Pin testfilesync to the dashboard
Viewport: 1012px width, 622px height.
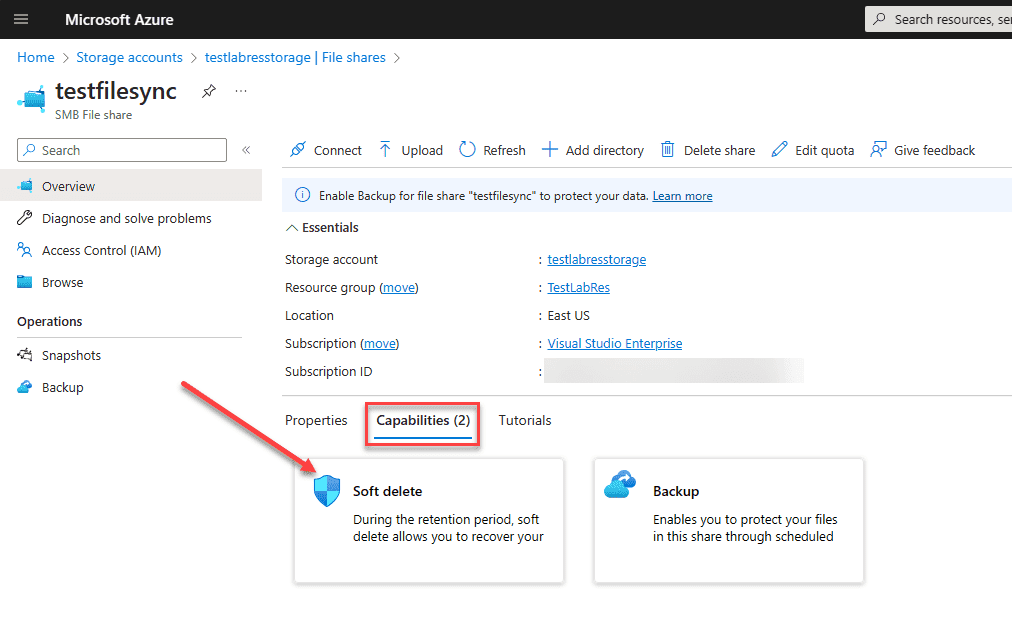[x=208, y=92]
